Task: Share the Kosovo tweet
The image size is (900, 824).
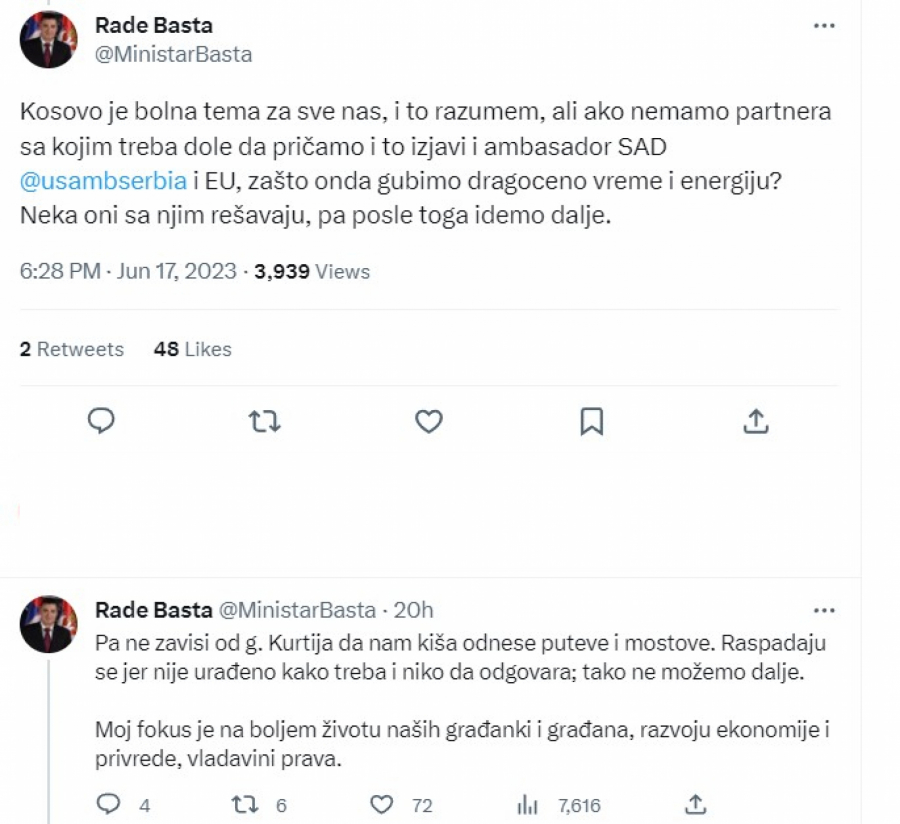Action: tap(756, 421)
